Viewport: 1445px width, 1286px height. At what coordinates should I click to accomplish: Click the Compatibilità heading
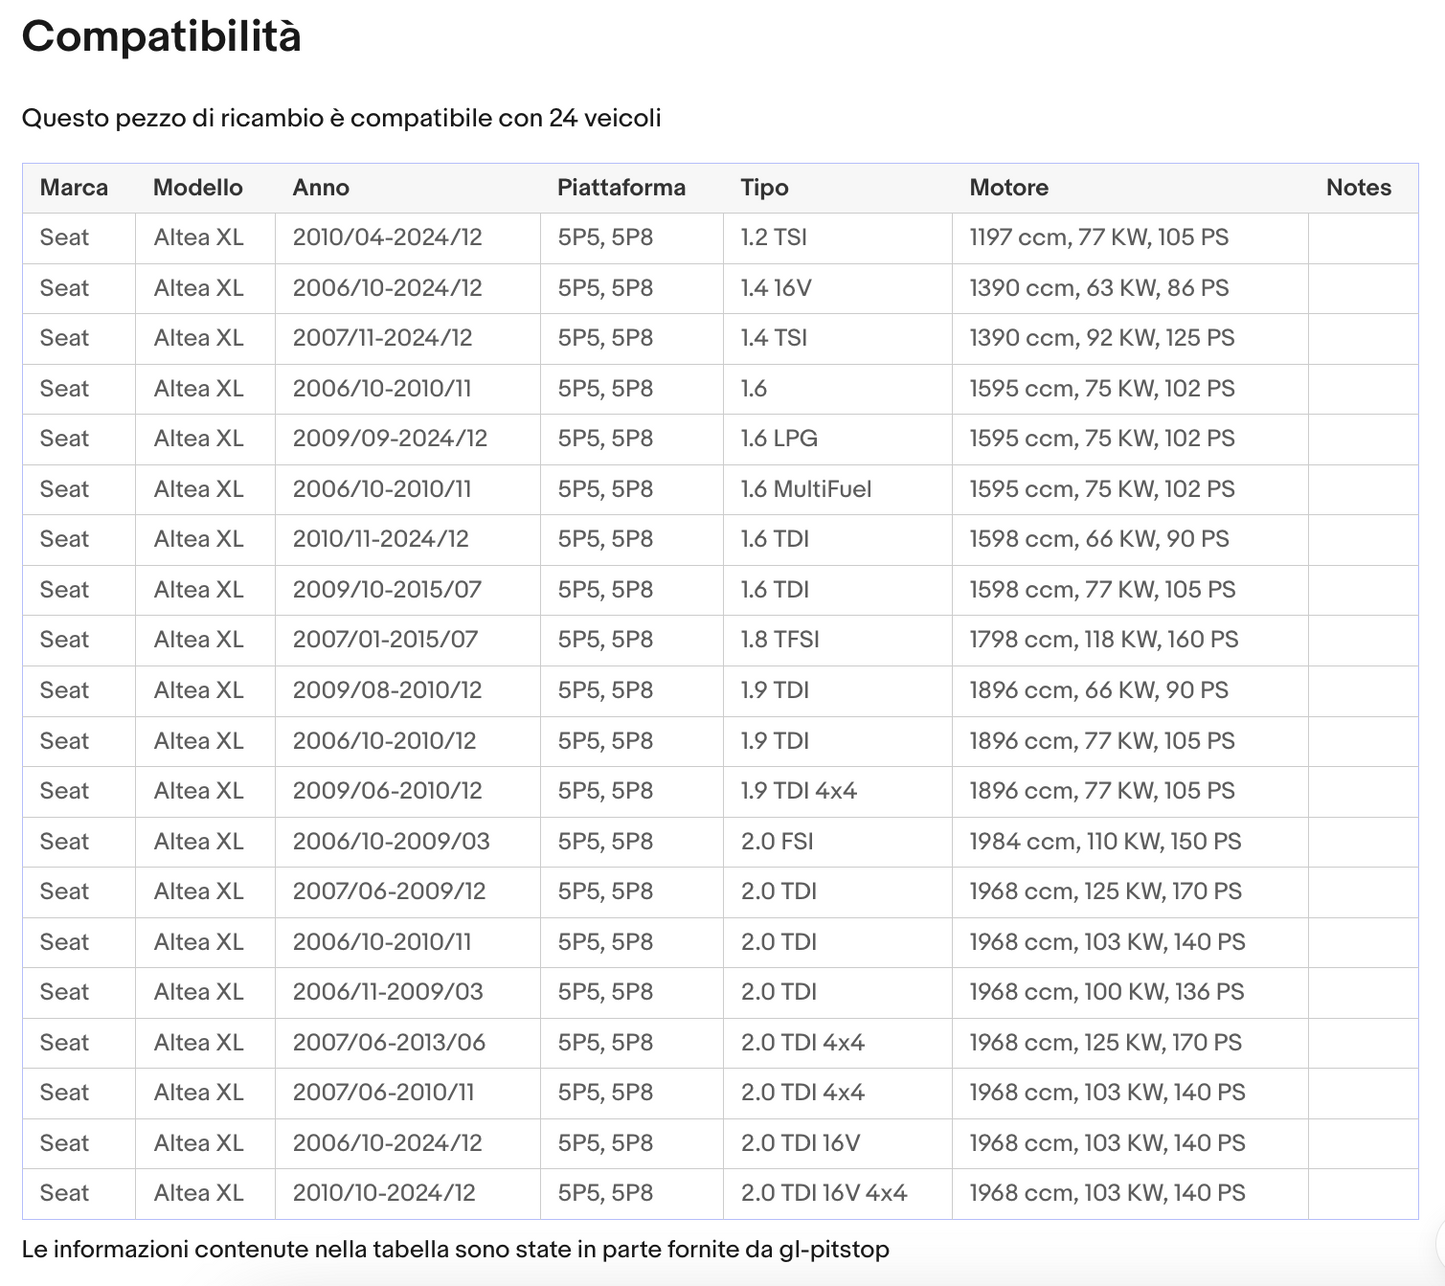tap(162, 37)
